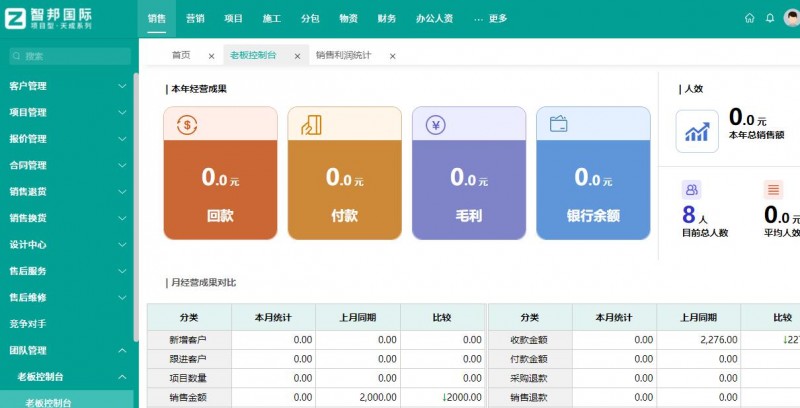Open the 毛利 summary card

(469, 173)
